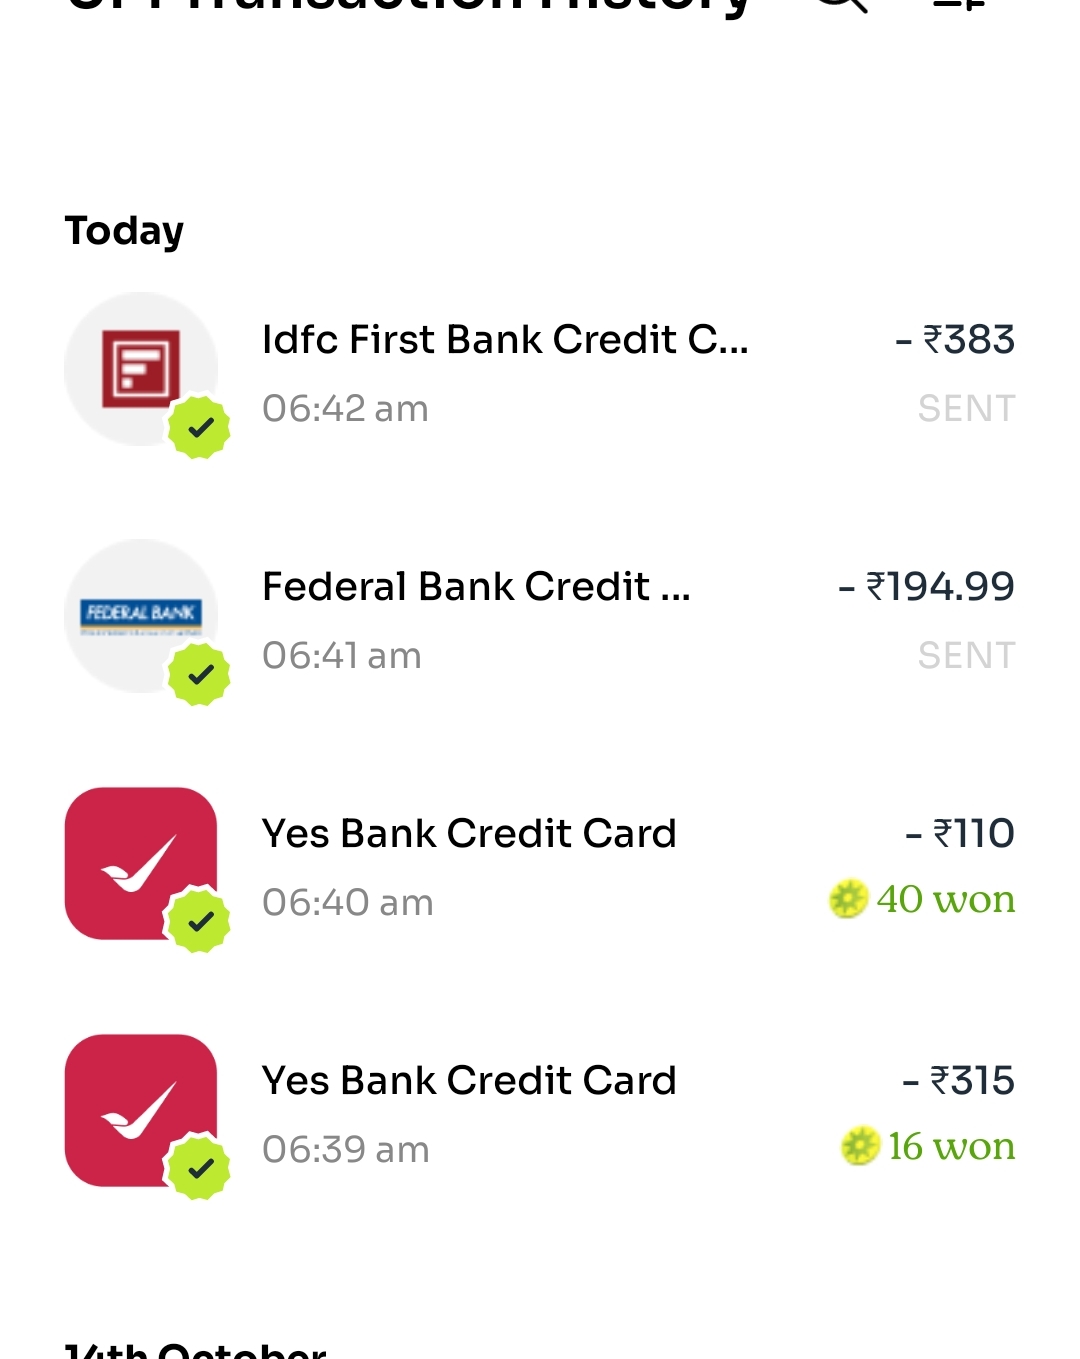The image size is (1080, 1359).
Task: Open the Federal Bank Credit transaction
Action: tap(476, 587)
